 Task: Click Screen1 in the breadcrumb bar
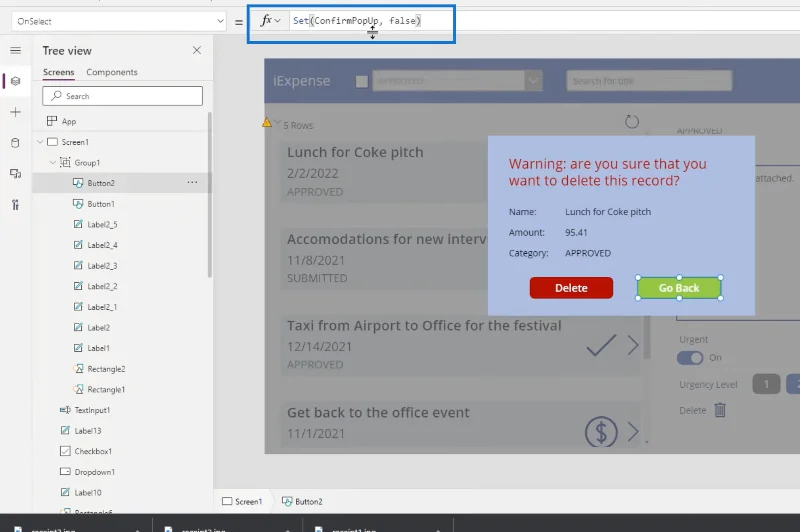pyautogui.click(x=242, y=501)
